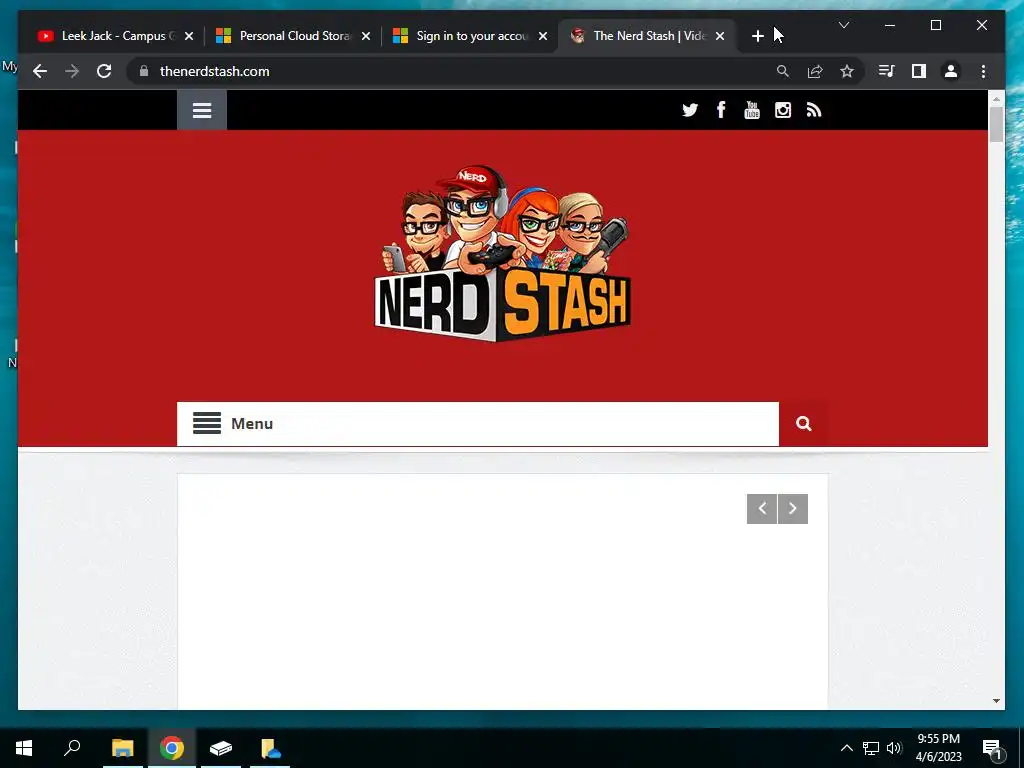The width and height of the screenshot is (1024, 768).
Task: Show next slide in the slider
Action: coord(793,509)
